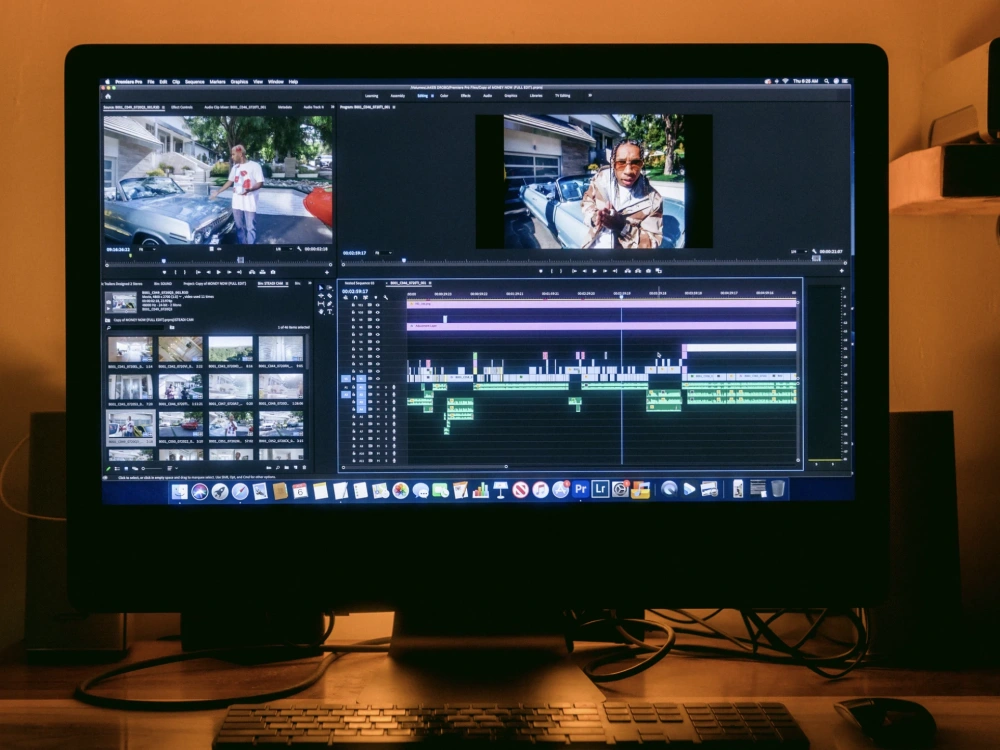Open the Markers menu
The image size is (1000, 750).
pos(217,82)
